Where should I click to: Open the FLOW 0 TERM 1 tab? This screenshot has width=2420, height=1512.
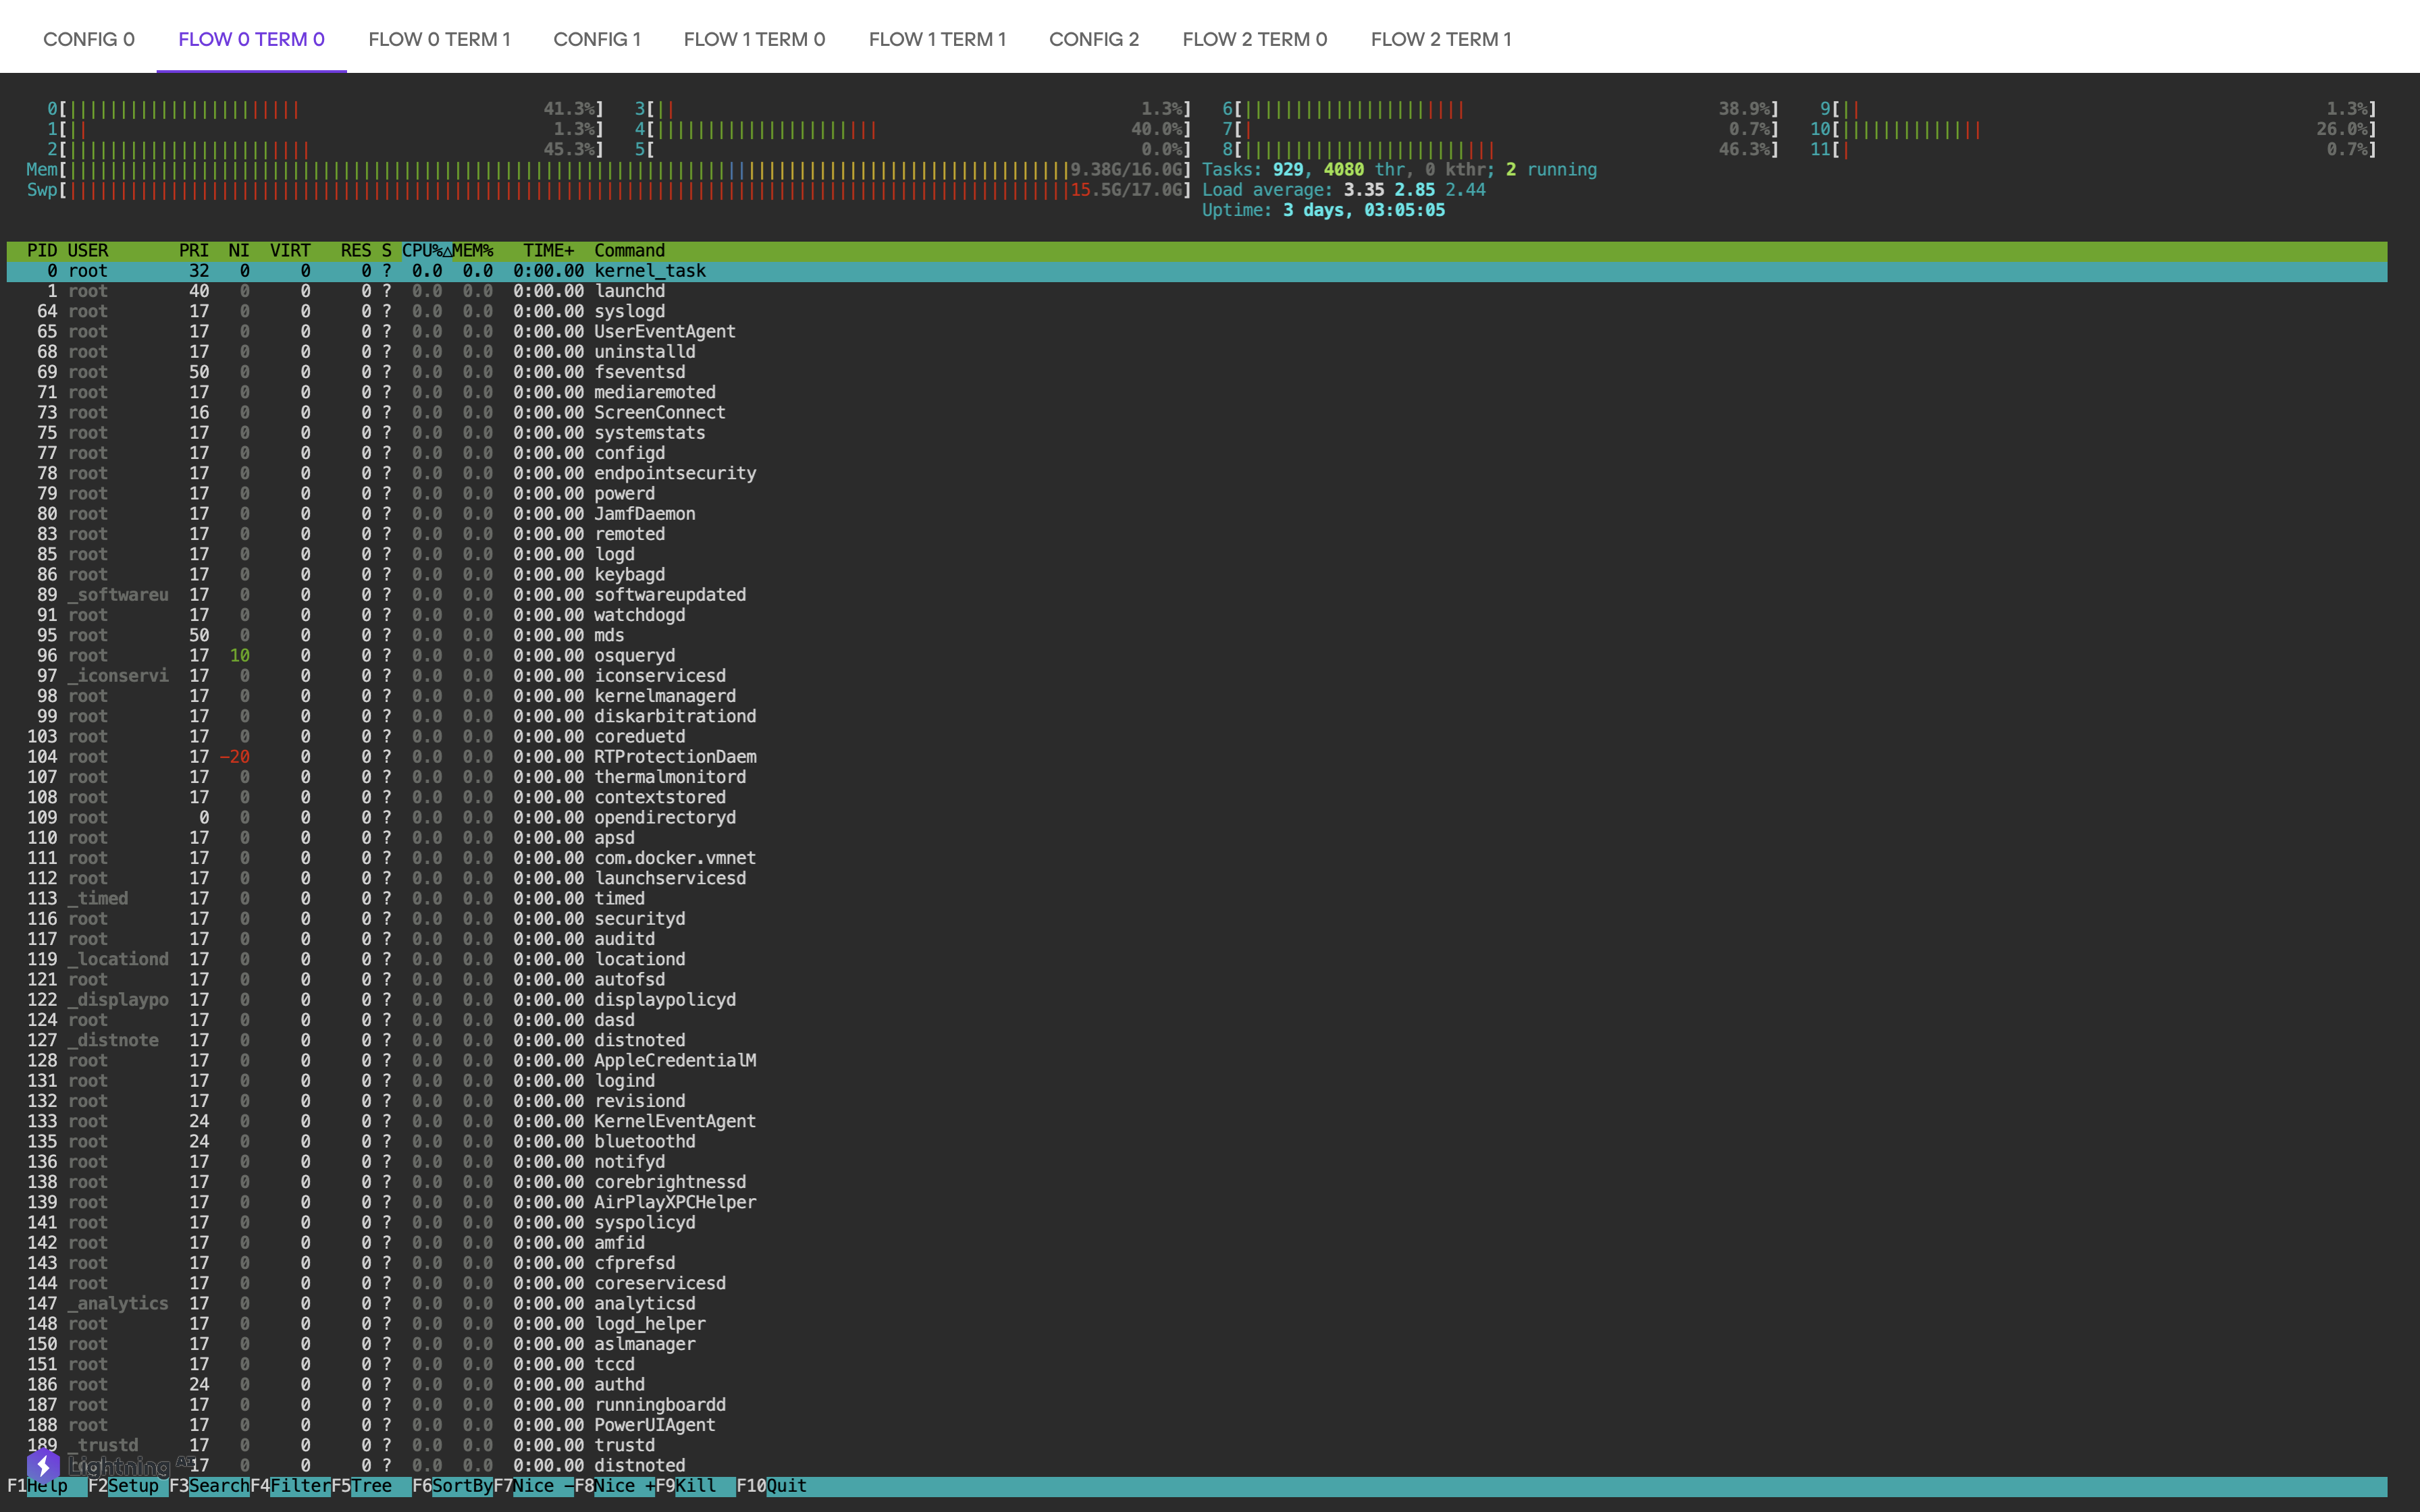[439, 39]
